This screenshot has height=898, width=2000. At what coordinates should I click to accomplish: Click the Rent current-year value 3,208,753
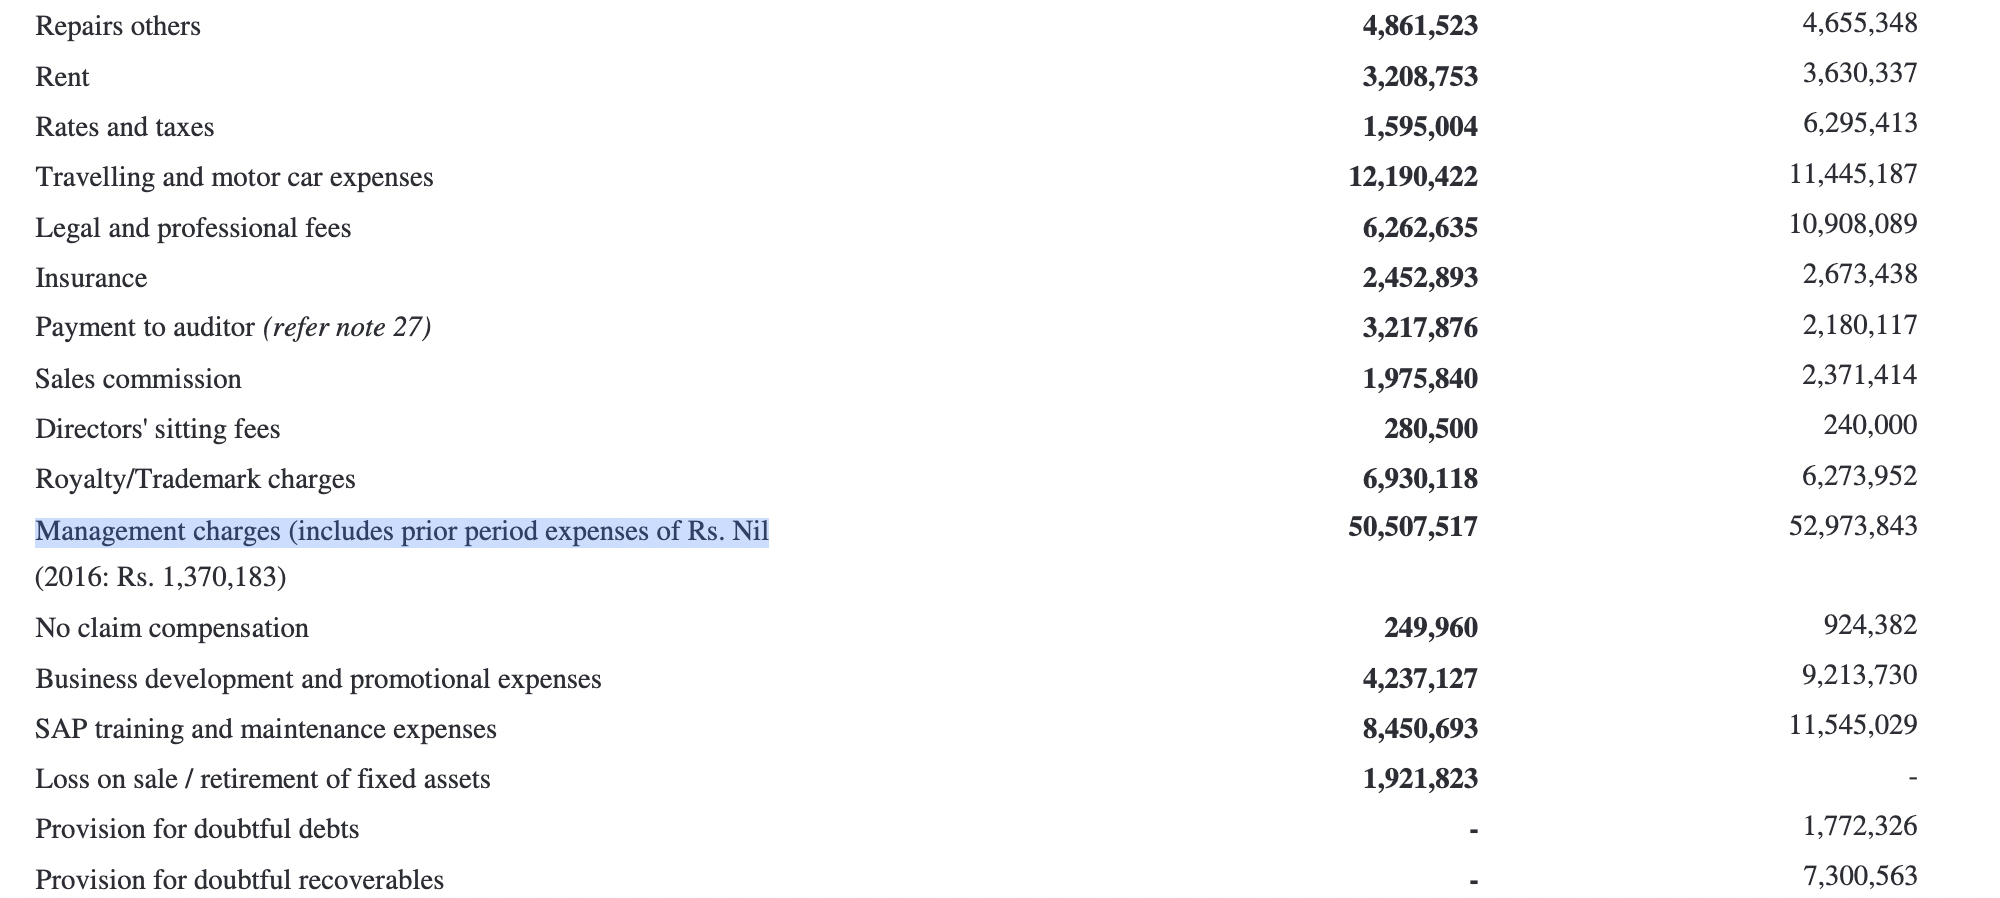point(1420,76)
